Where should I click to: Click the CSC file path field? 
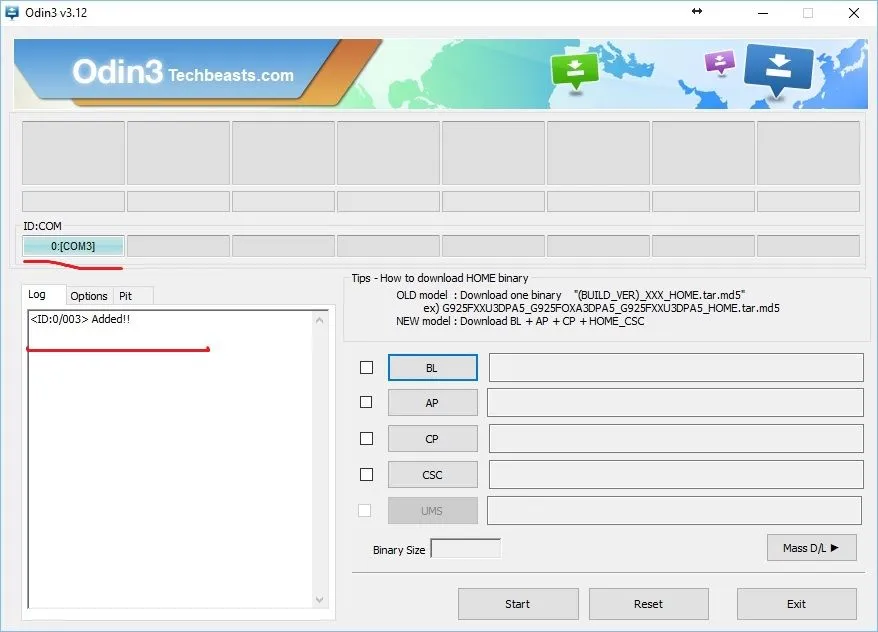676,475
